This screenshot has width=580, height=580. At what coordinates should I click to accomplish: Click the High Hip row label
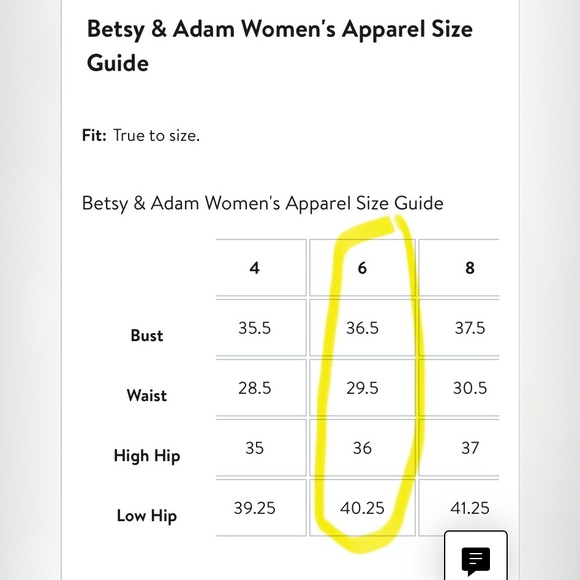coord(147,456)
